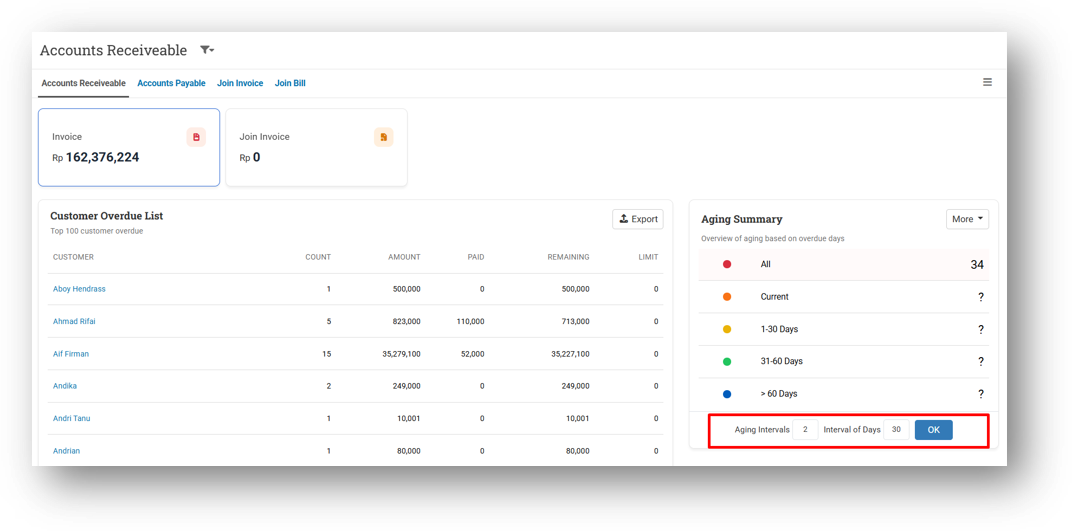Select the Accounts Receiveable tab

click(83, 83)
